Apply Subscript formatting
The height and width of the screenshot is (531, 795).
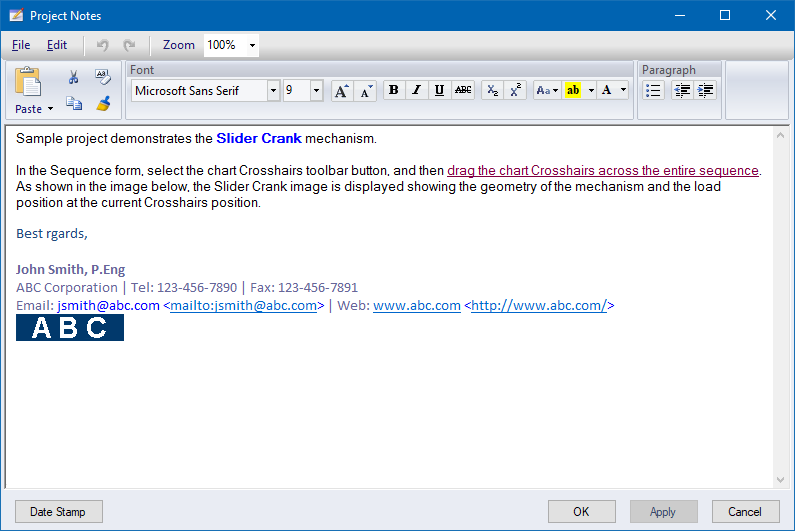click(492, 90)
